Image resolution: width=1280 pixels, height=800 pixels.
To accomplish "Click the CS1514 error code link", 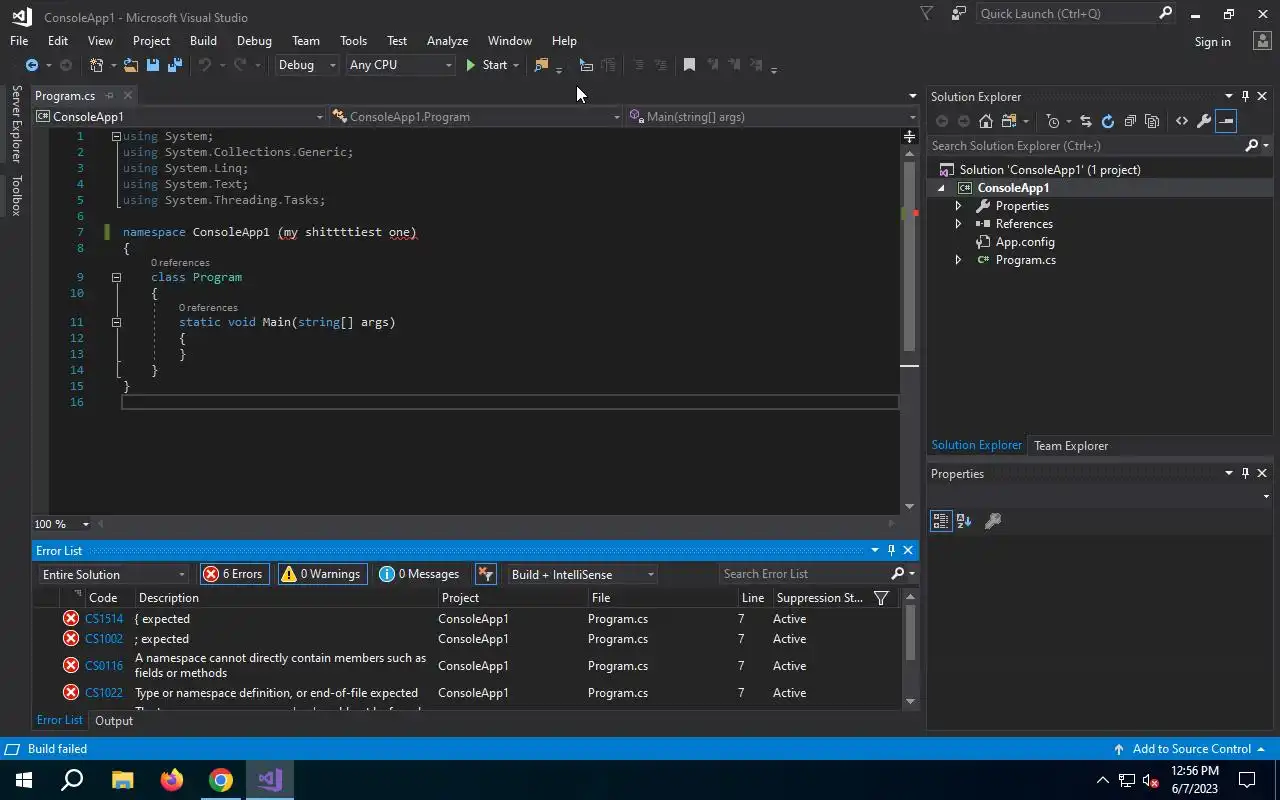I will click(104, 619).
